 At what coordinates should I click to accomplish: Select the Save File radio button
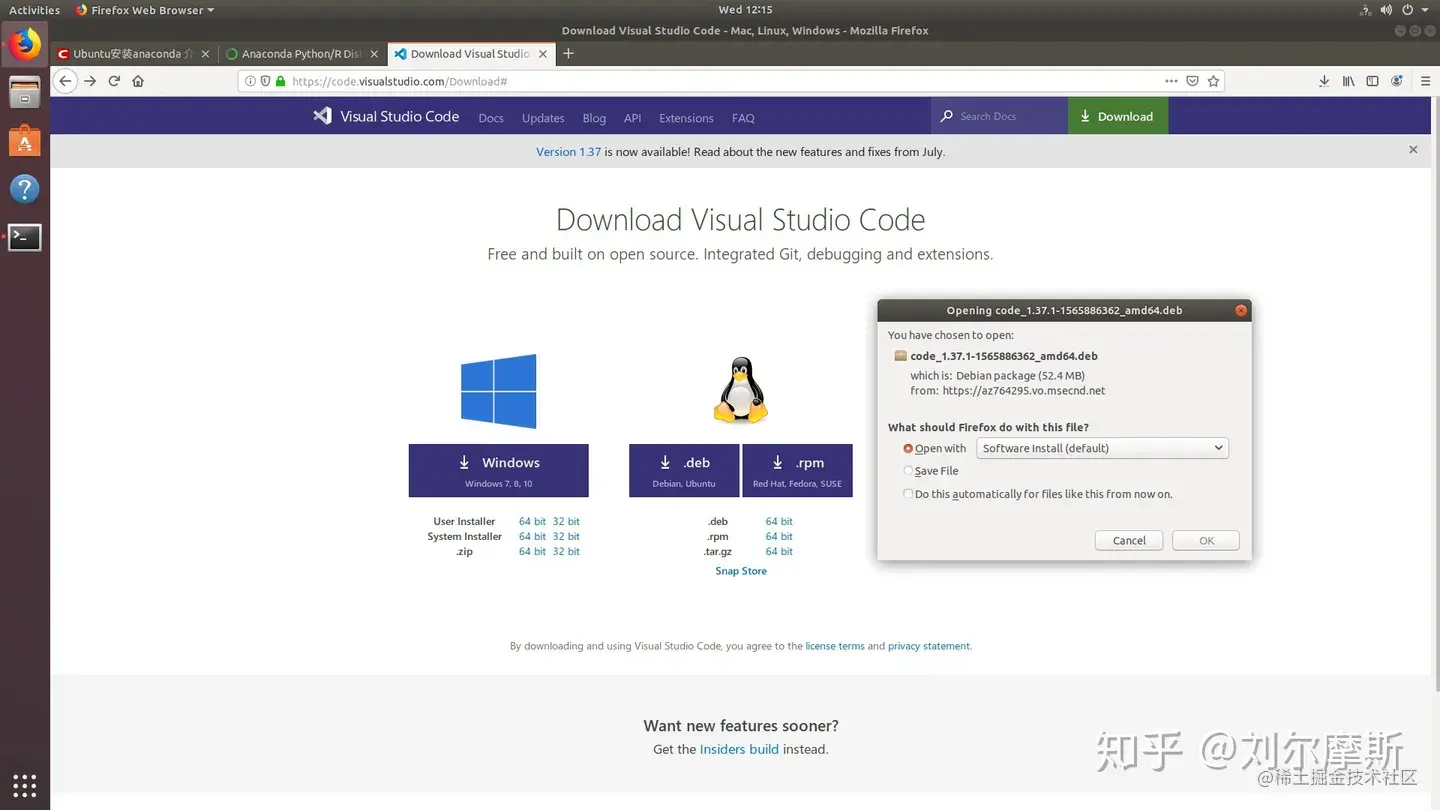coord(908,471)
